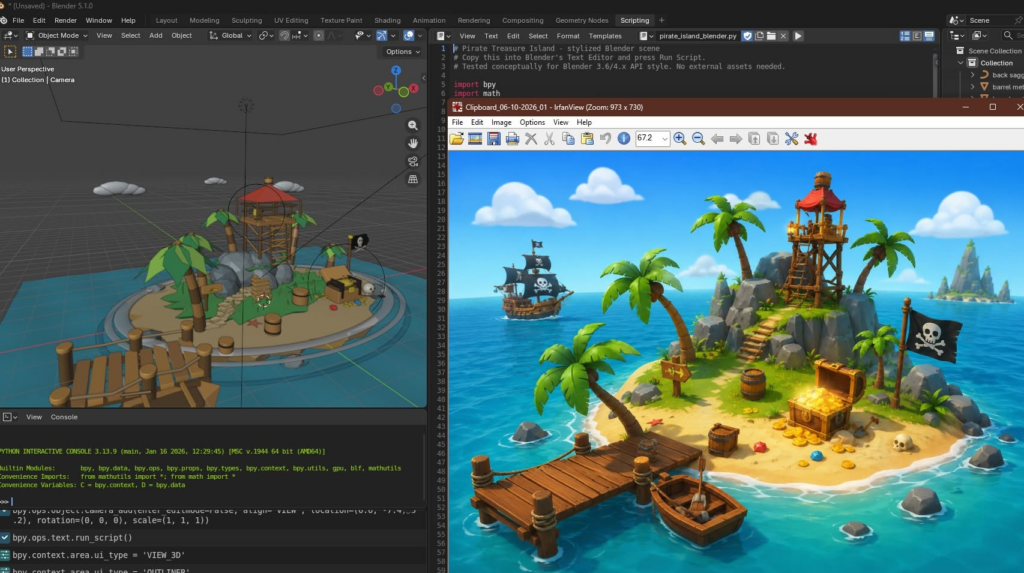Click the Z axis on navigation gizmo
Screen dimensions: 1024x573
point(396,70)
